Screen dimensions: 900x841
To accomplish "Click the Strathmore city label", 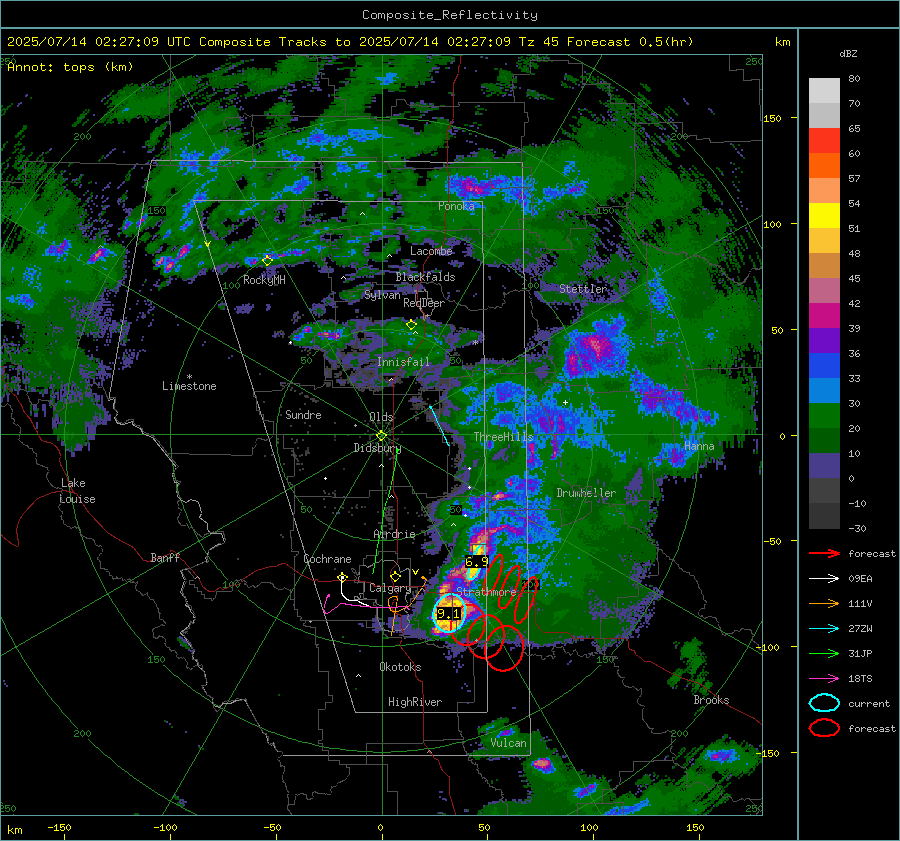I will coord(486,592).
